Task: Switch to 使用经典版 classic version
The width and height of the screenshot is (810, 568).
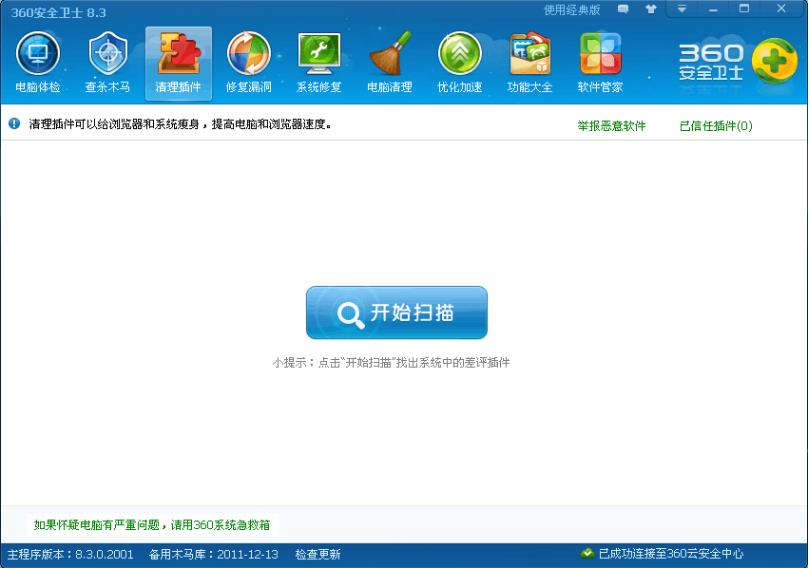Action: click(572, 10)
